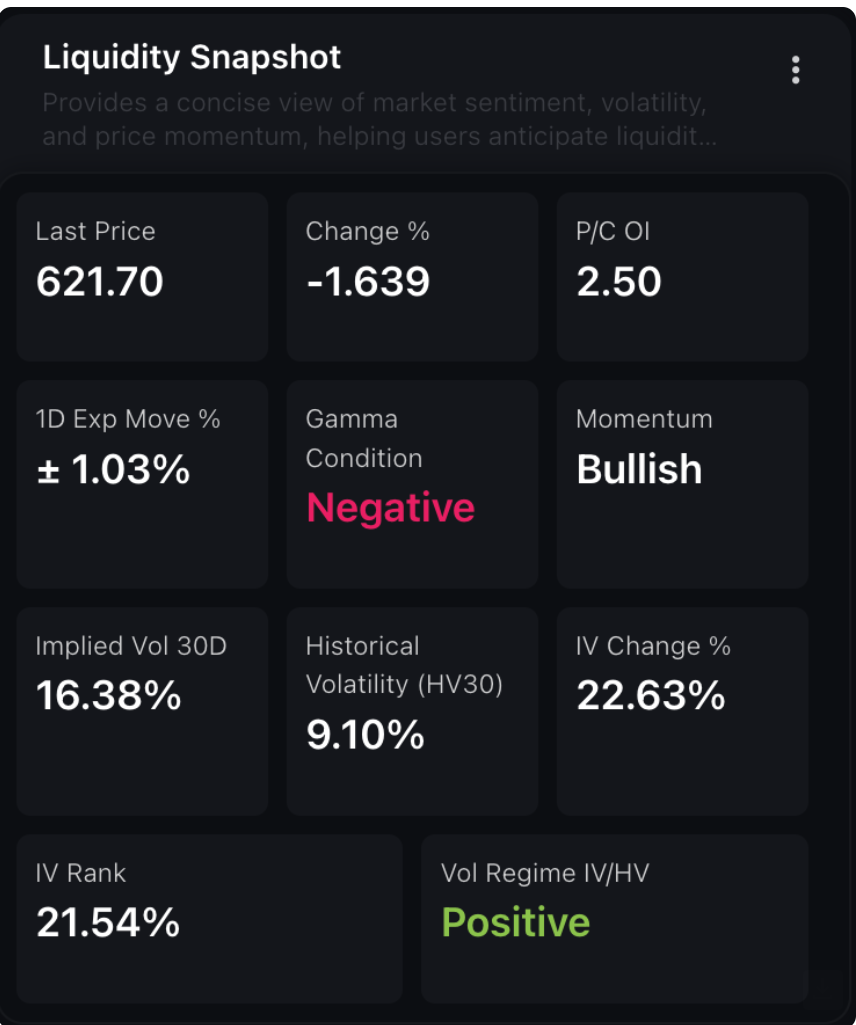Select the Vol Regime IV/HV card

tap(615, 918)
